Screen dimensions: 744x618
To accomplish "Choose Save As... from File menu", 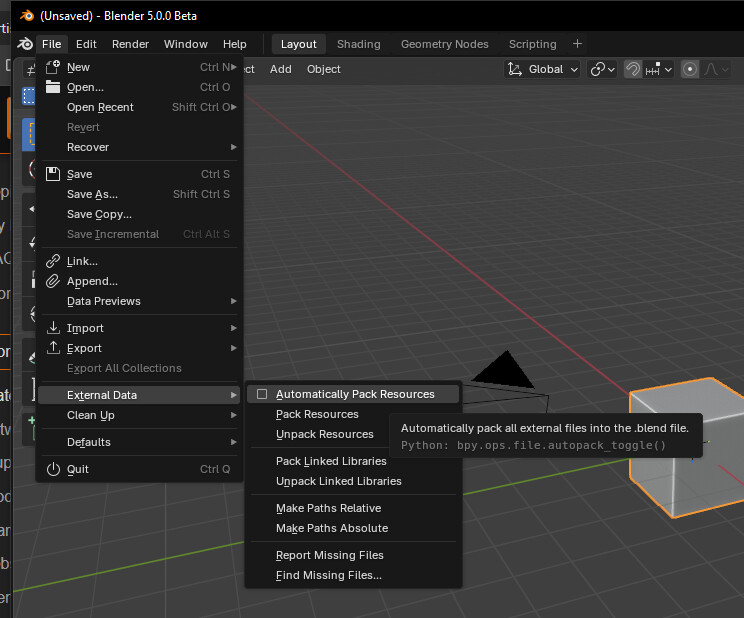I will click(140, 194).
